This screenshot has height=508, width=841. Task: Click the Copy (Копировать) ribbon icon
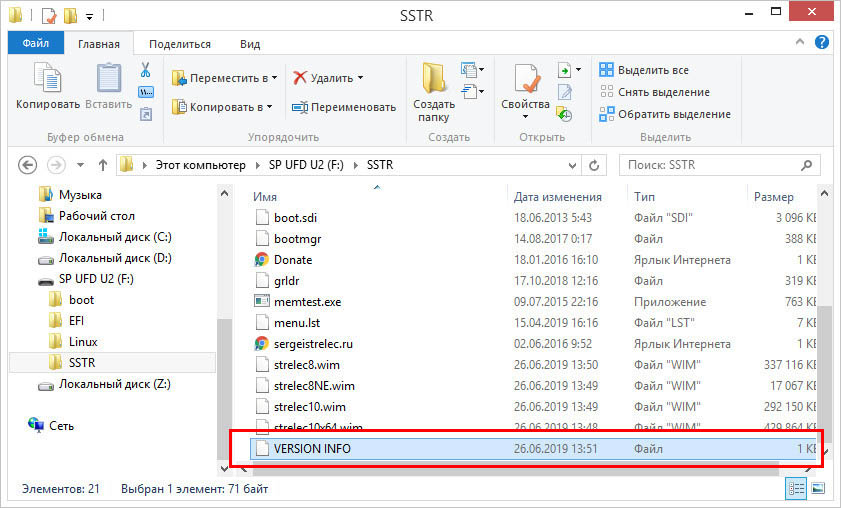[x=47, y=78]
